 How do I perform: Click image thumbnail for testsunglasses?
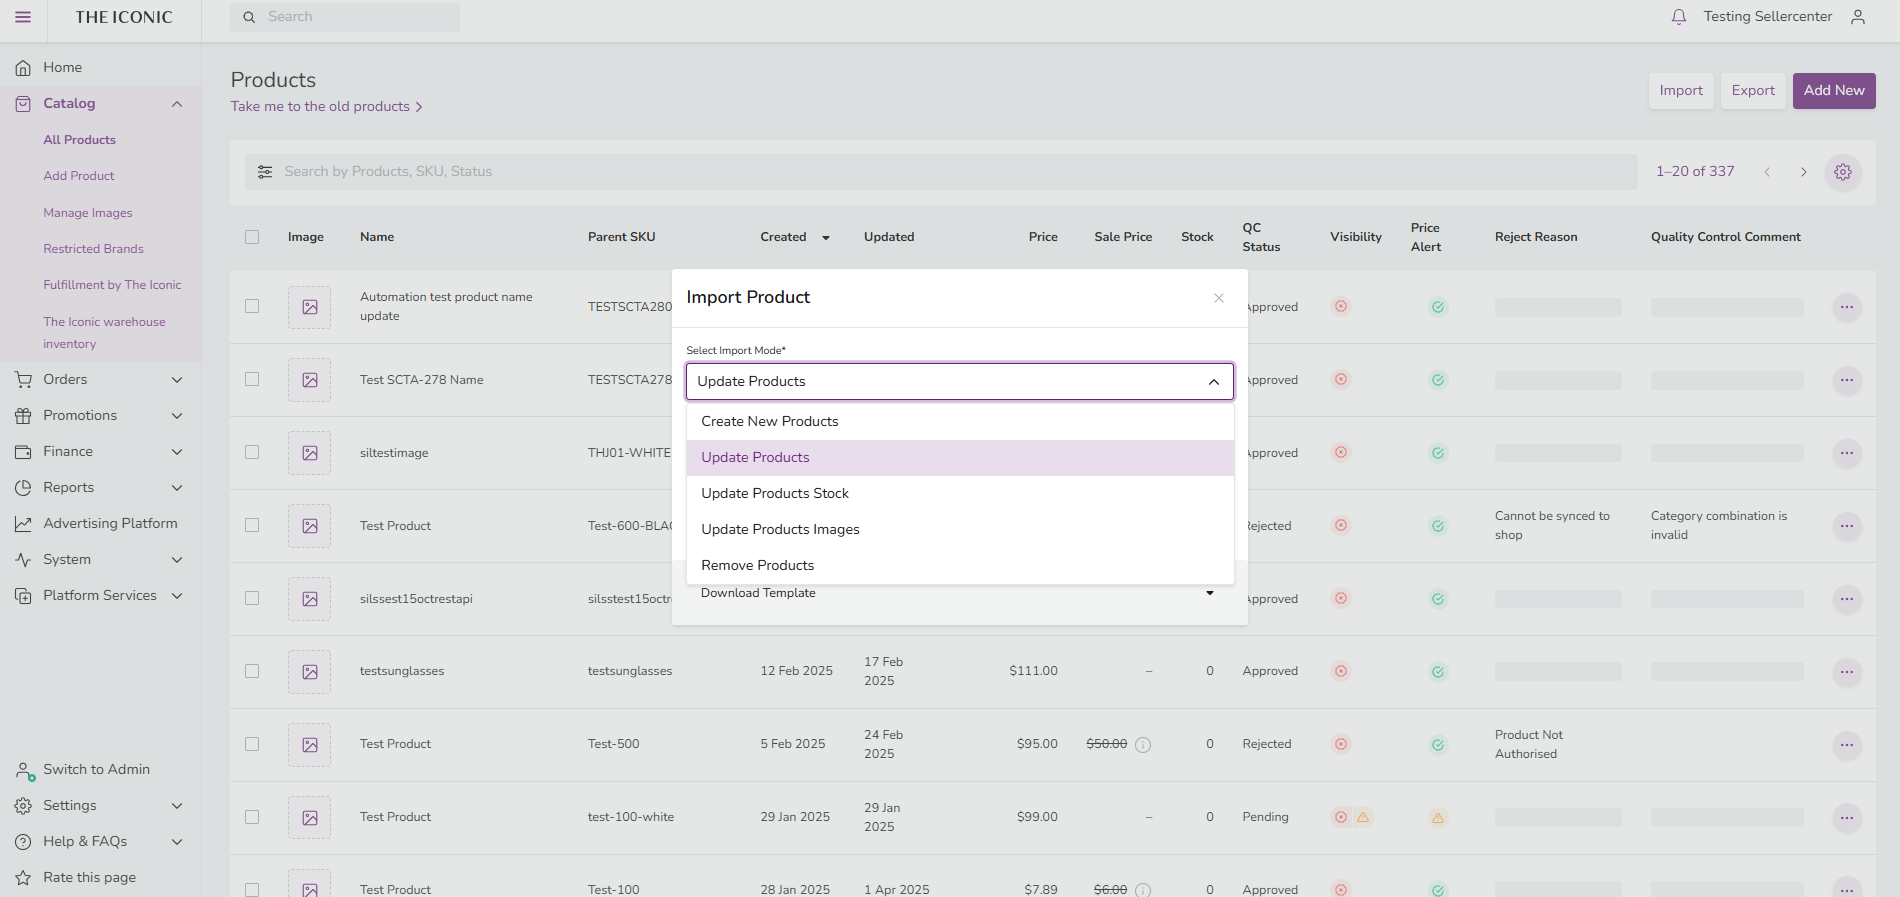310,672
